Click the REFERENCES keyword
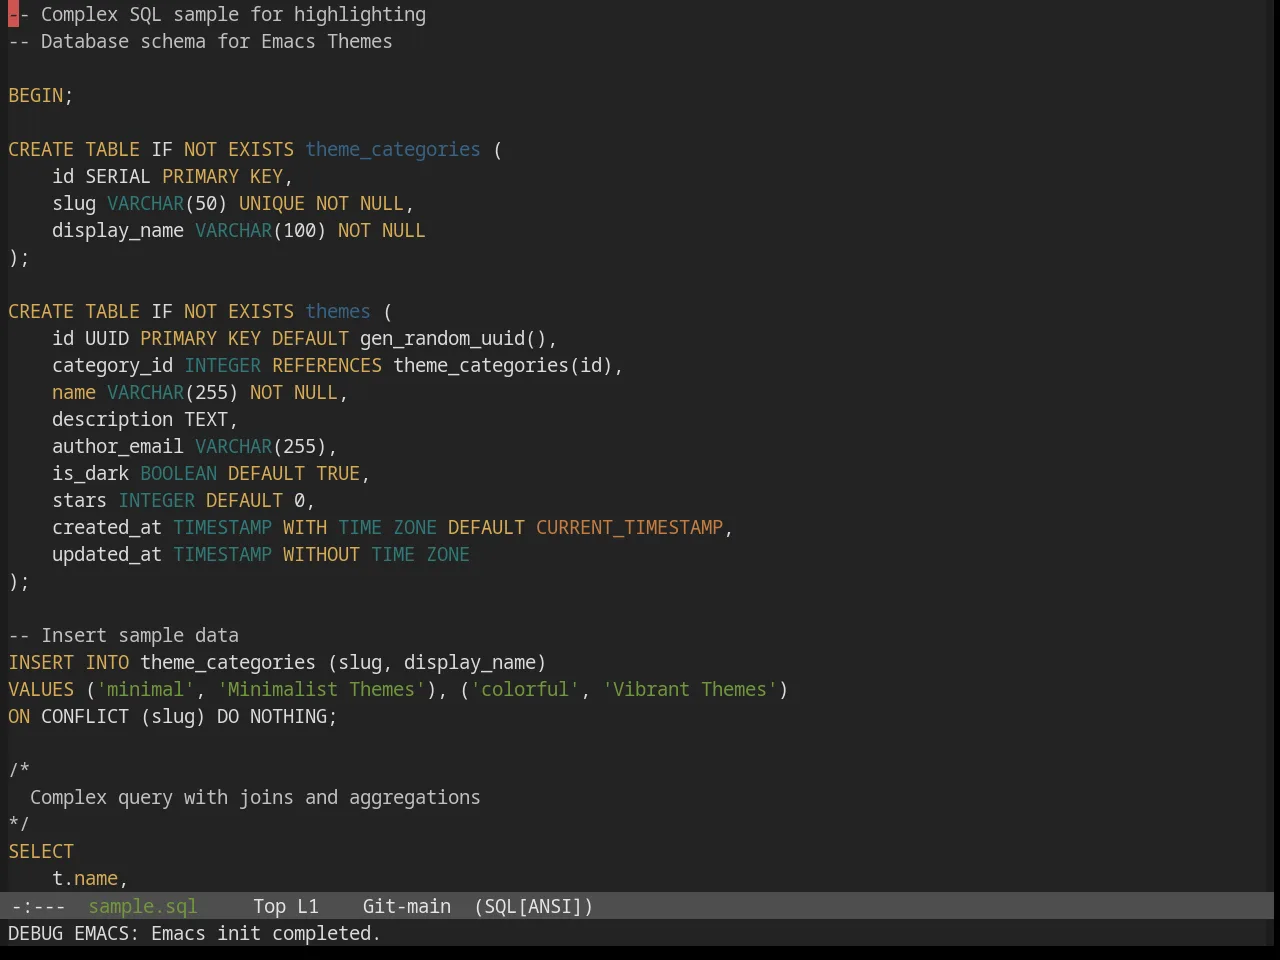The image size is (1280, 960). click(327, 365)
